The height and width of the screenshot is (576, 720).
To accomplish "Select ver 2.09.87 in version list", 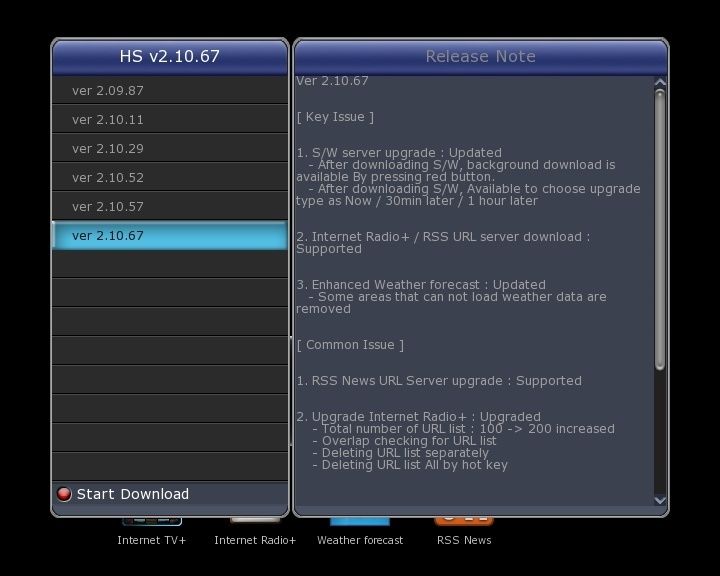I will click(x=170, y=90).
